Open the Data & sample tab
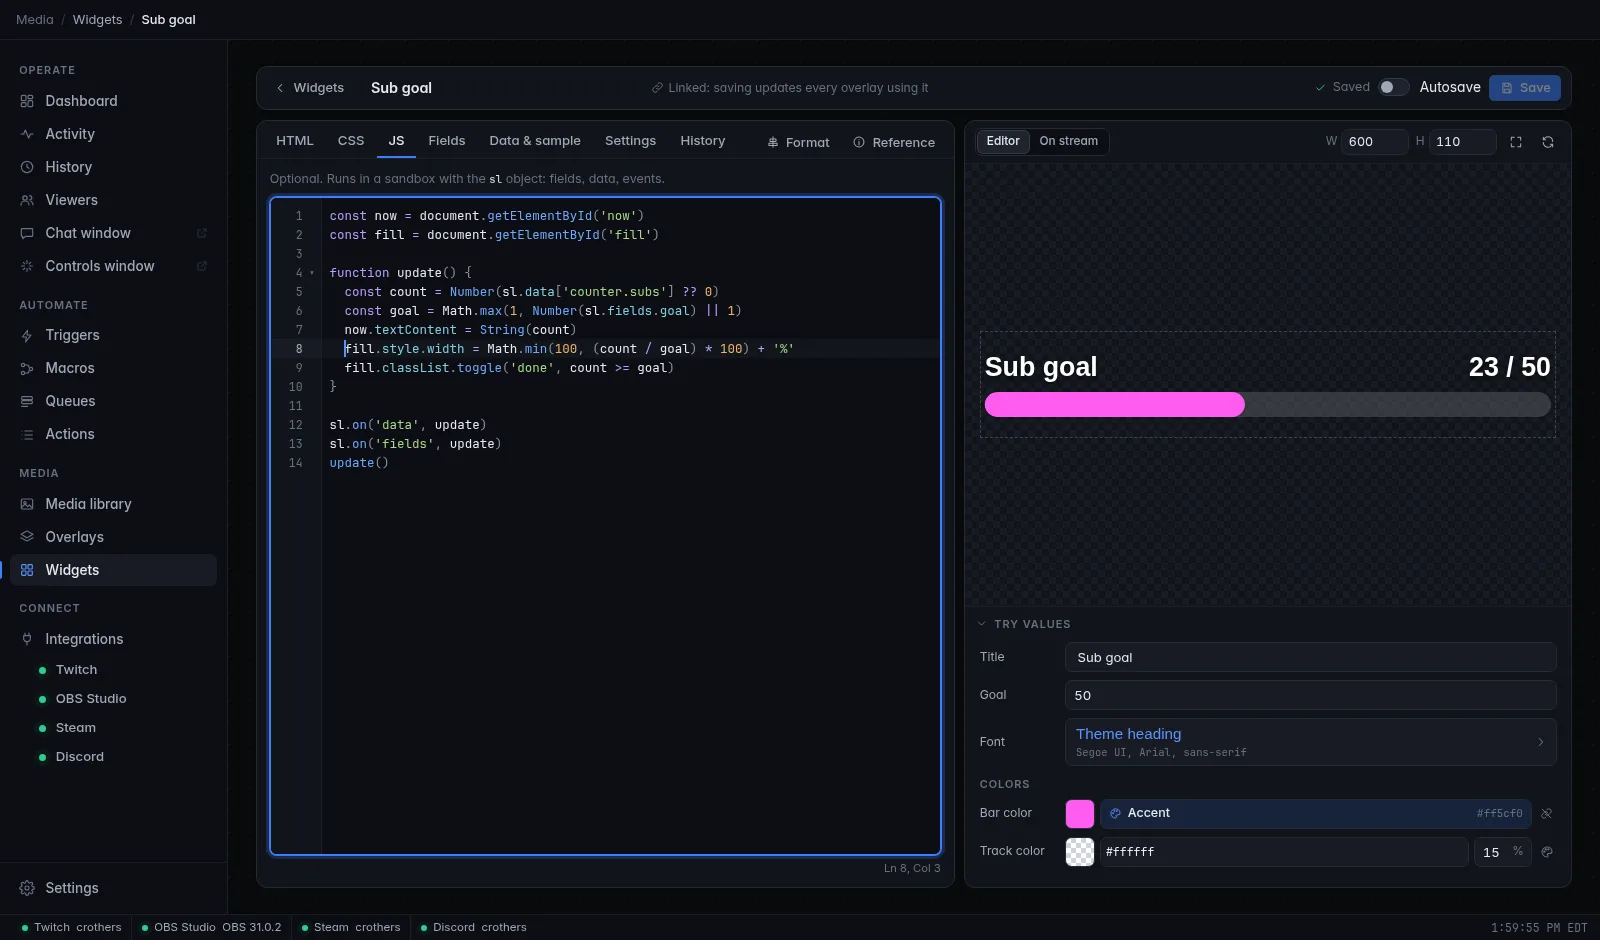 pos(535,141)
